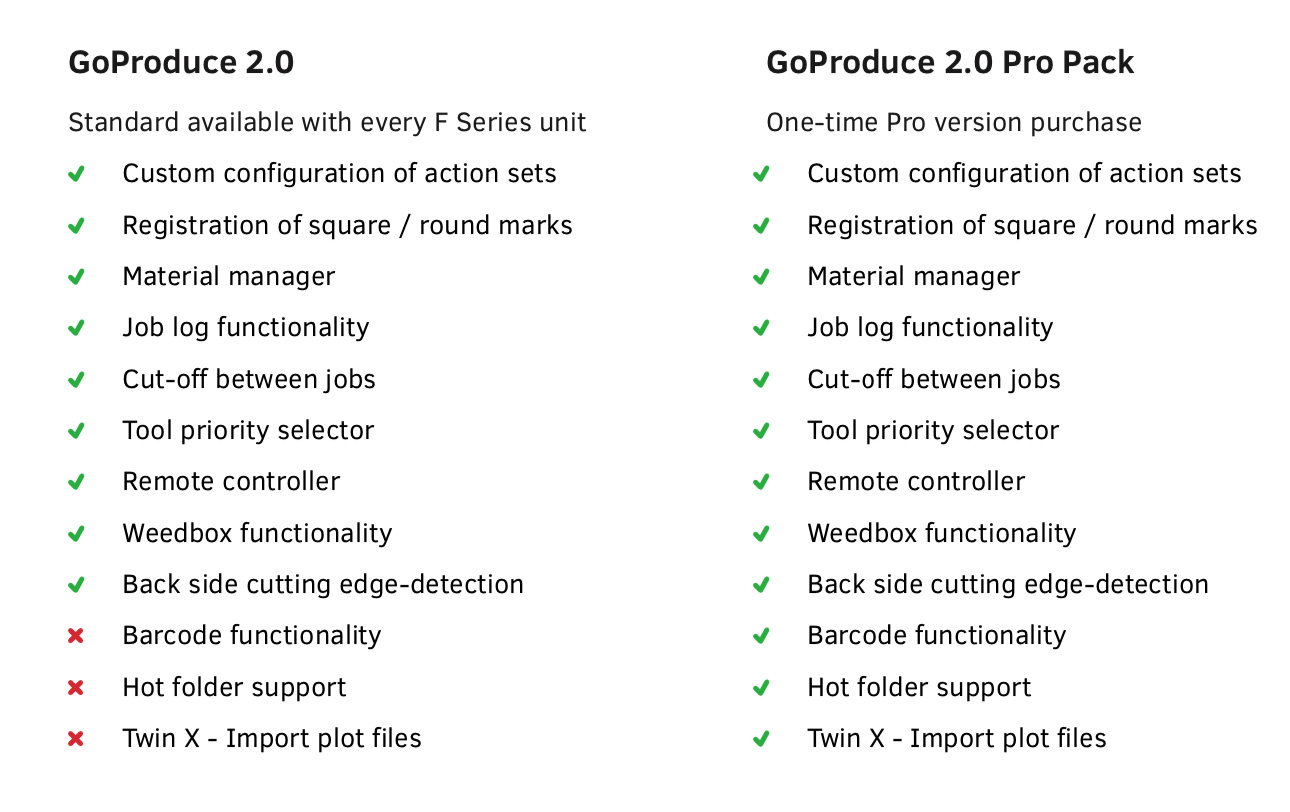The height and width of the screenshot is (812, 1290).
Task: Click checkmark by Pro Pack Tool priority selector
Action: pos(761,431)
